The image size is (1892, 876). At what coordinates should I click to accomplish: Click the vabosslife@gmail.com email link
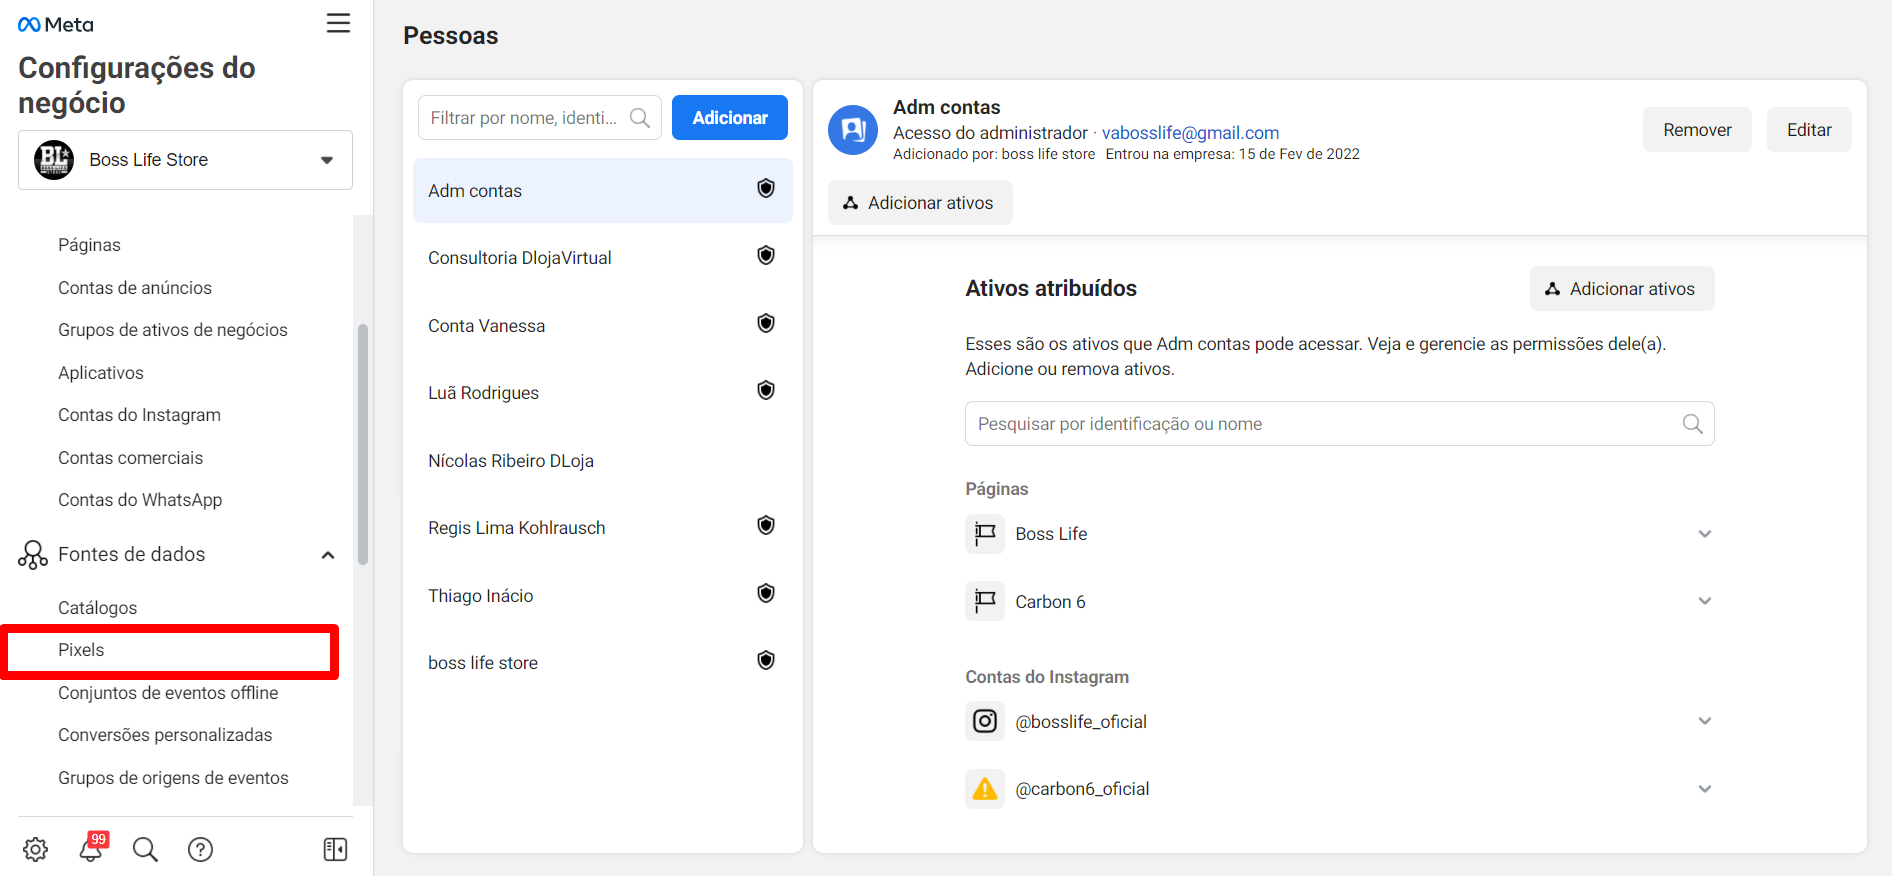pos(1190,133)
